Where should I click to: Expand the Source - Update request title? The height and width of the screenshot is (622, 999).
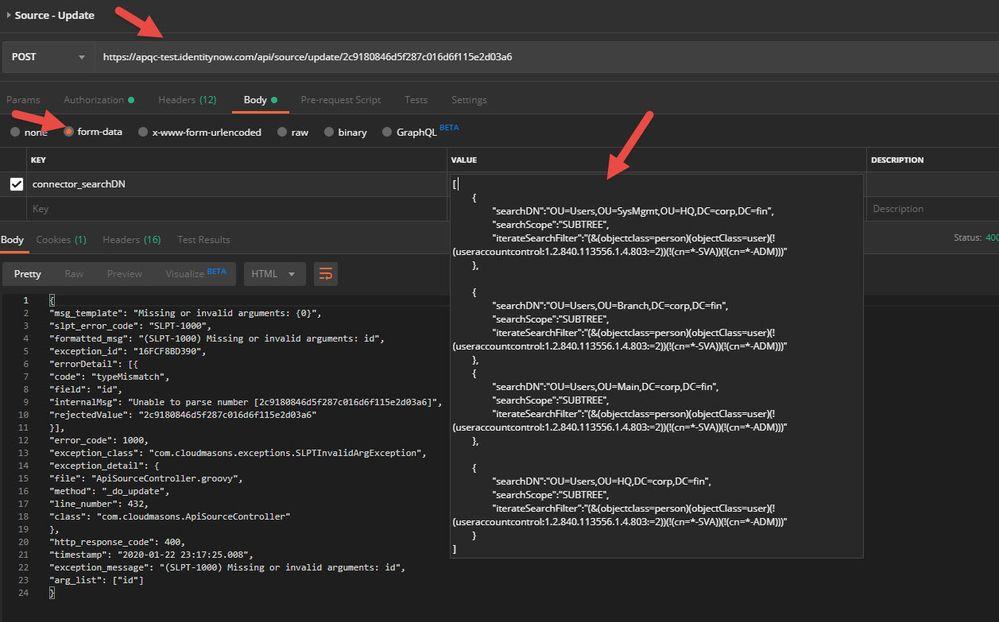pos(9,15)
